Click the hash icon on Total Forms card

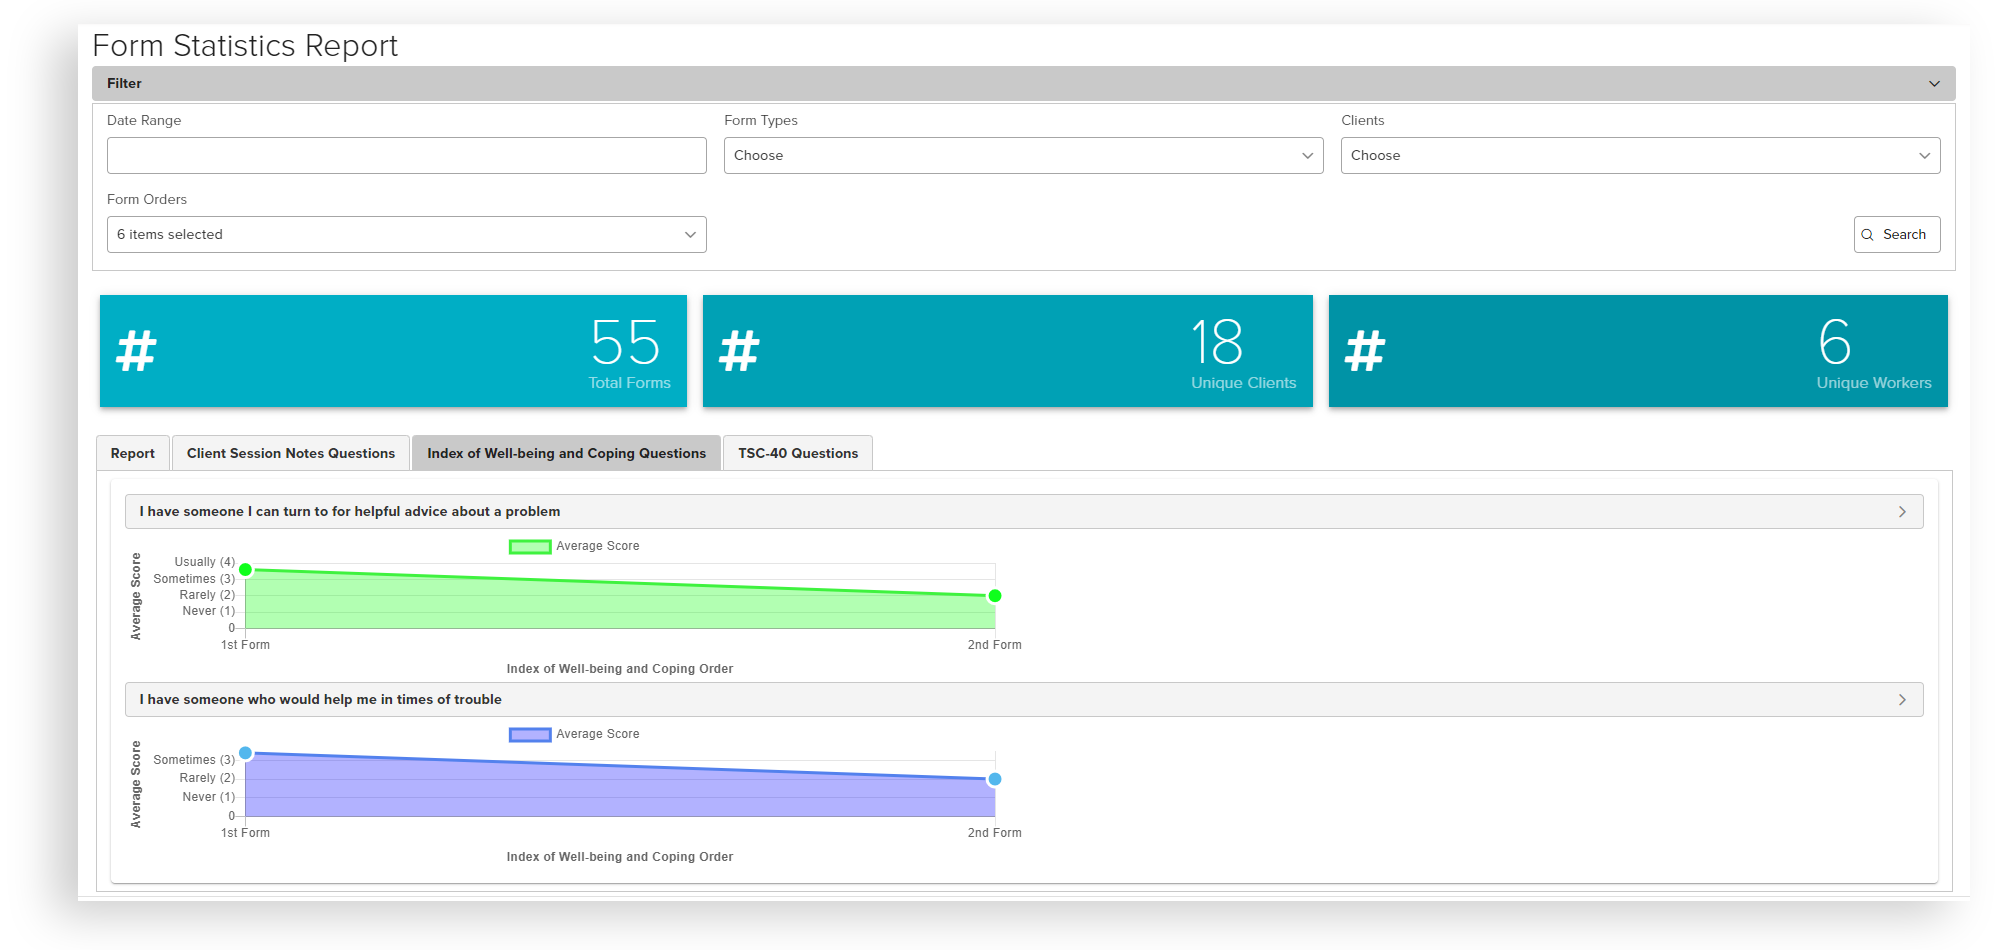coord(136,351)
